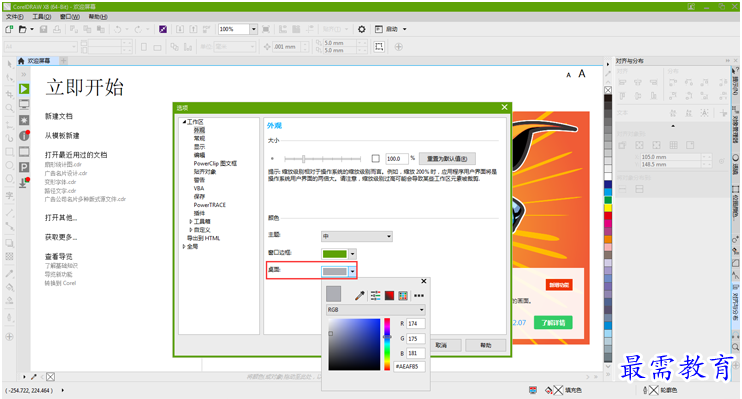Click the 取消 cancel button in dialog

point(442,346)
